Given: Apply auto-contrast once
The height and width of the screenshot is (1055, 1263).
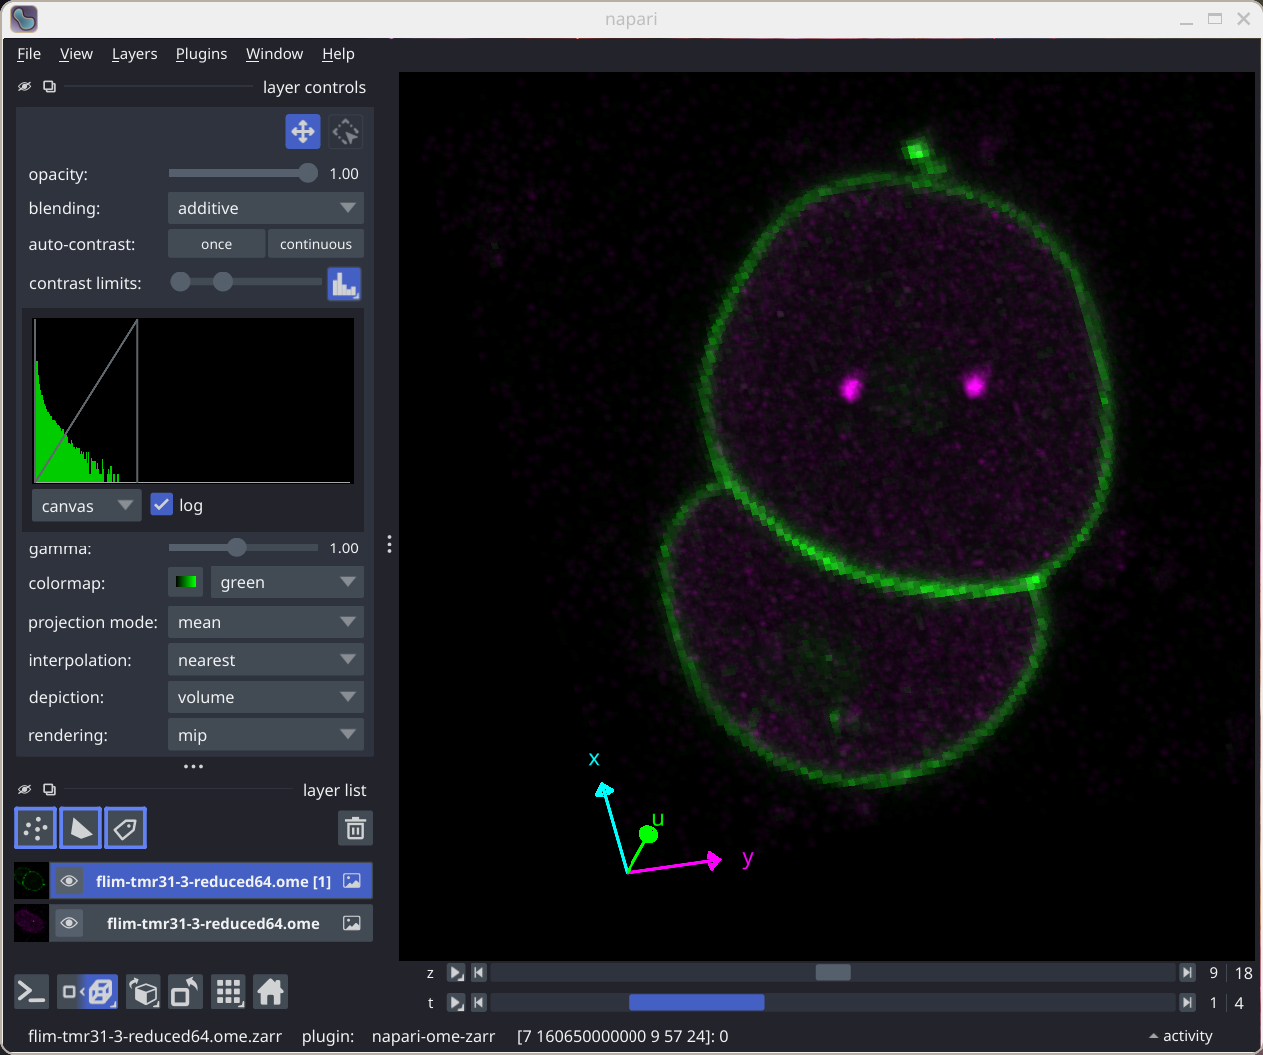Looking at the screenshot, I should pyautogui.click(x=216, y=244).
